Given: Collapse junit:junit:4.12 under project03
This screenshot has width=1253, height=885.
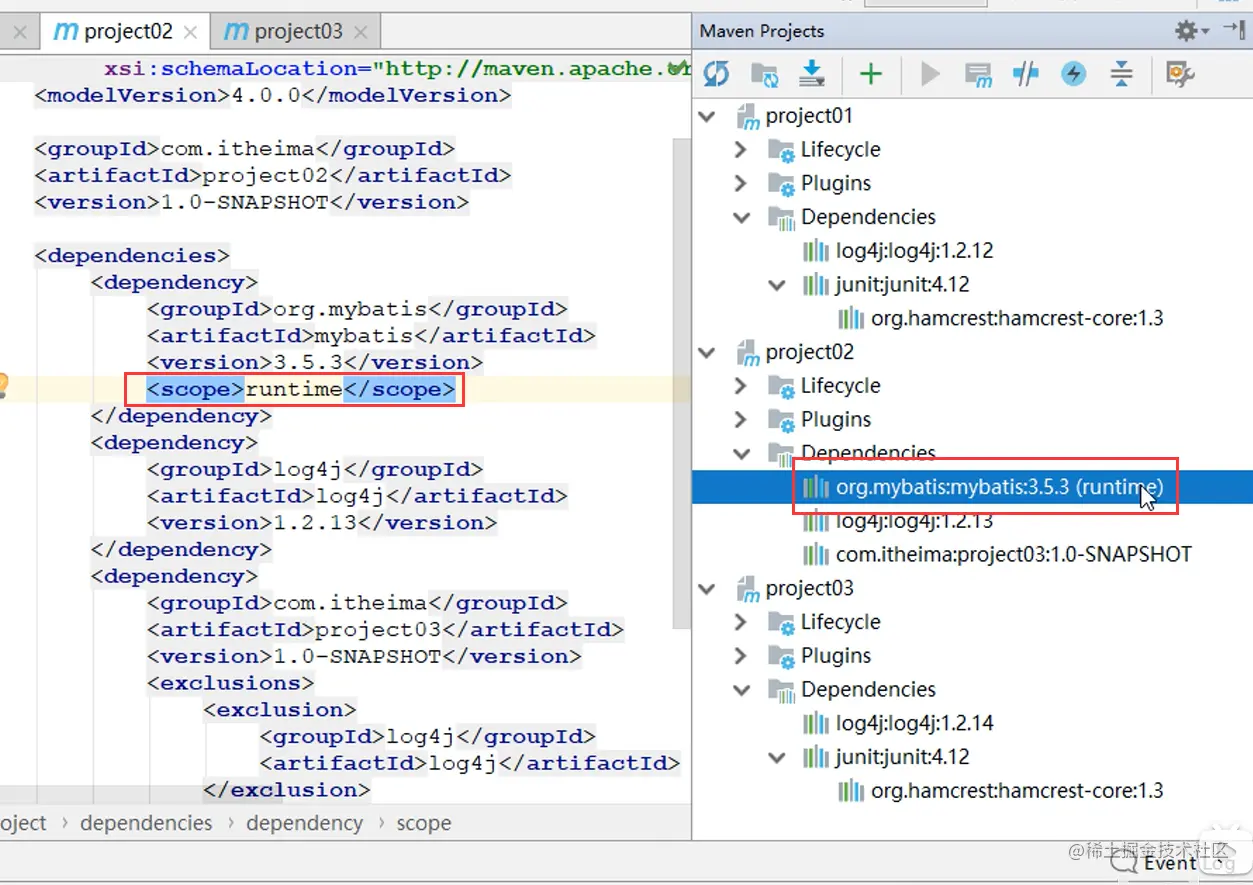Looking at the screenshot, I should (777, 757).
